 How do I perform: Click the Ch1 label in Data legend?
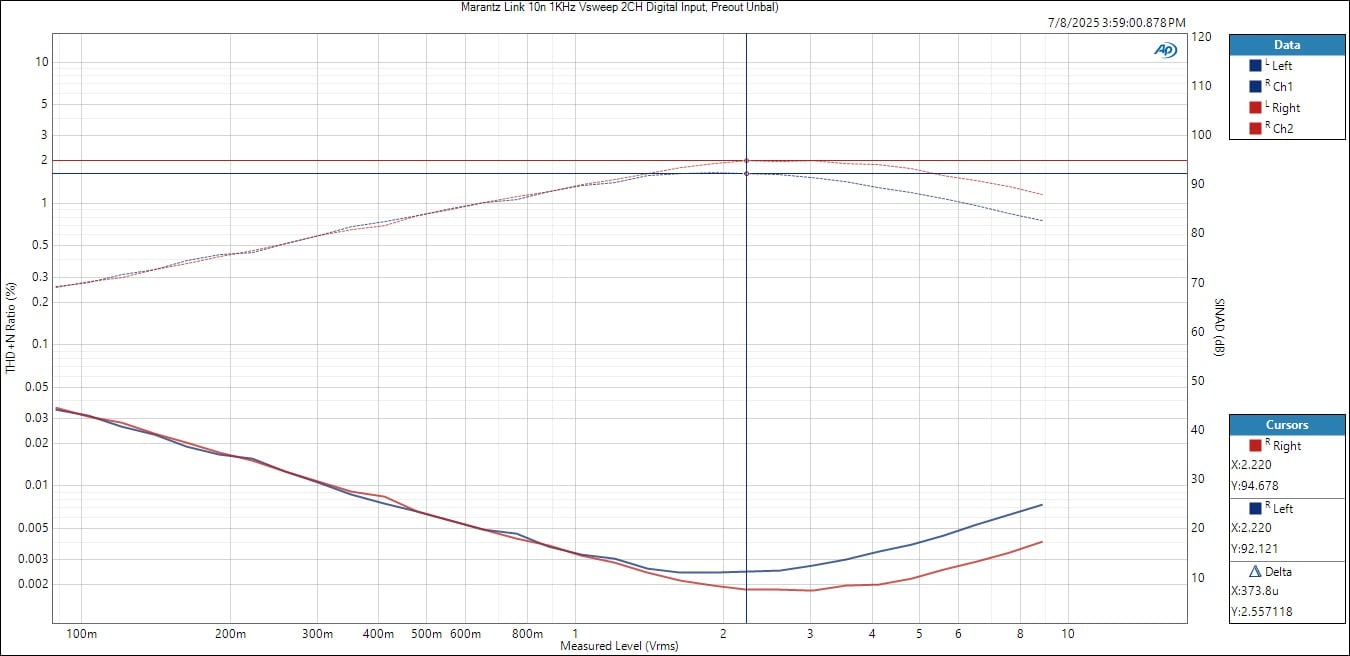click(1282, 87)
